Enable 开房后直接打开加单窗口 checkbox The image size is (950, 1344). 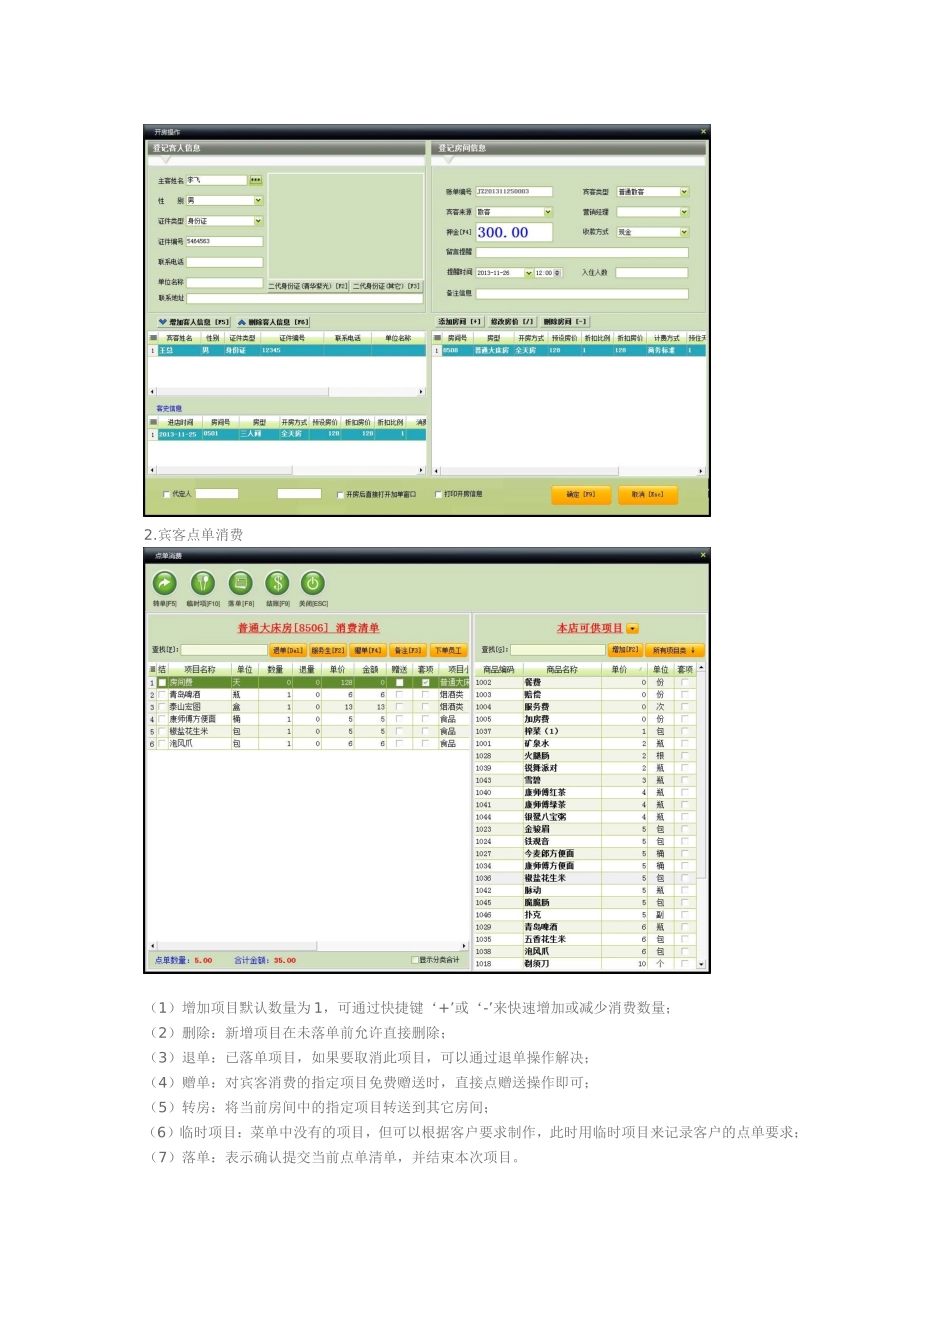pyautogui.click(x=340, y=494)
